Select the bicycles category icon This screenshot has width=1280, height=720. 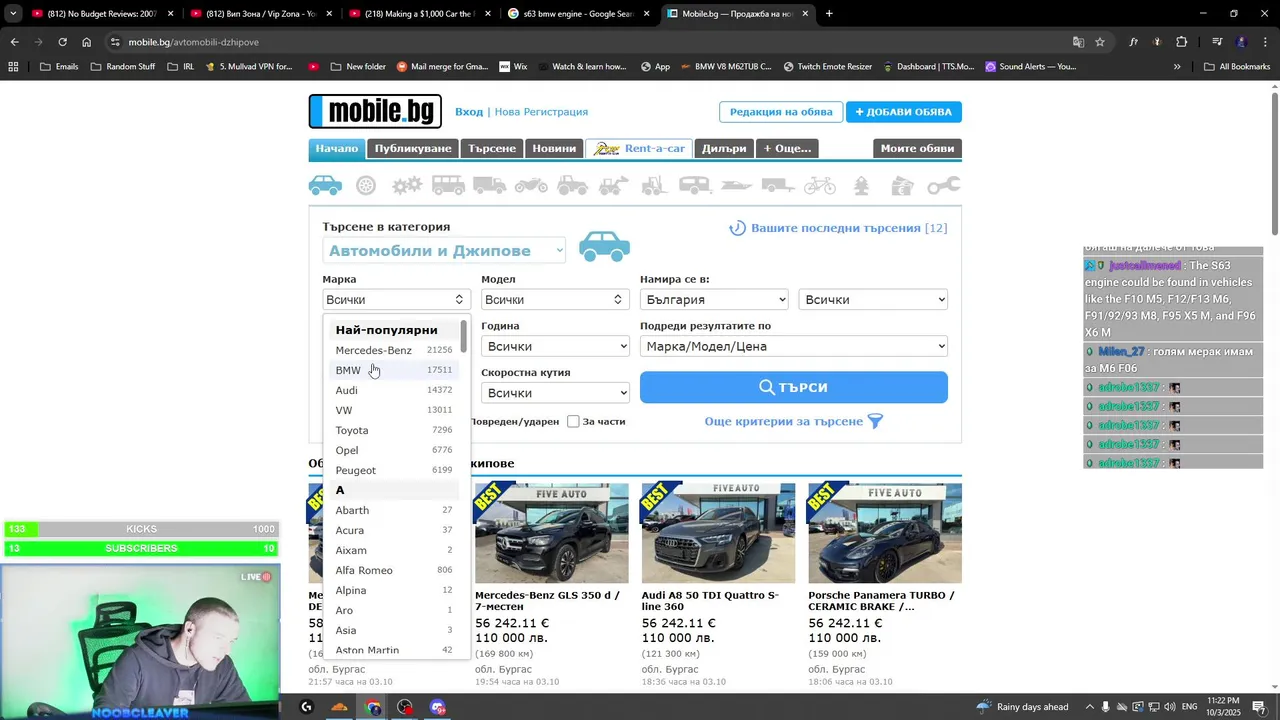coord(819,185)
